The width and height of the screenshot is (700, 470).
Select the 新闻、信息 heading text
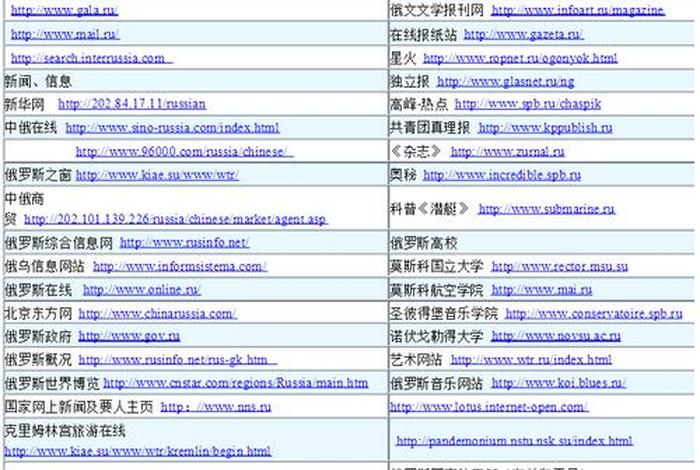point(38,81)
